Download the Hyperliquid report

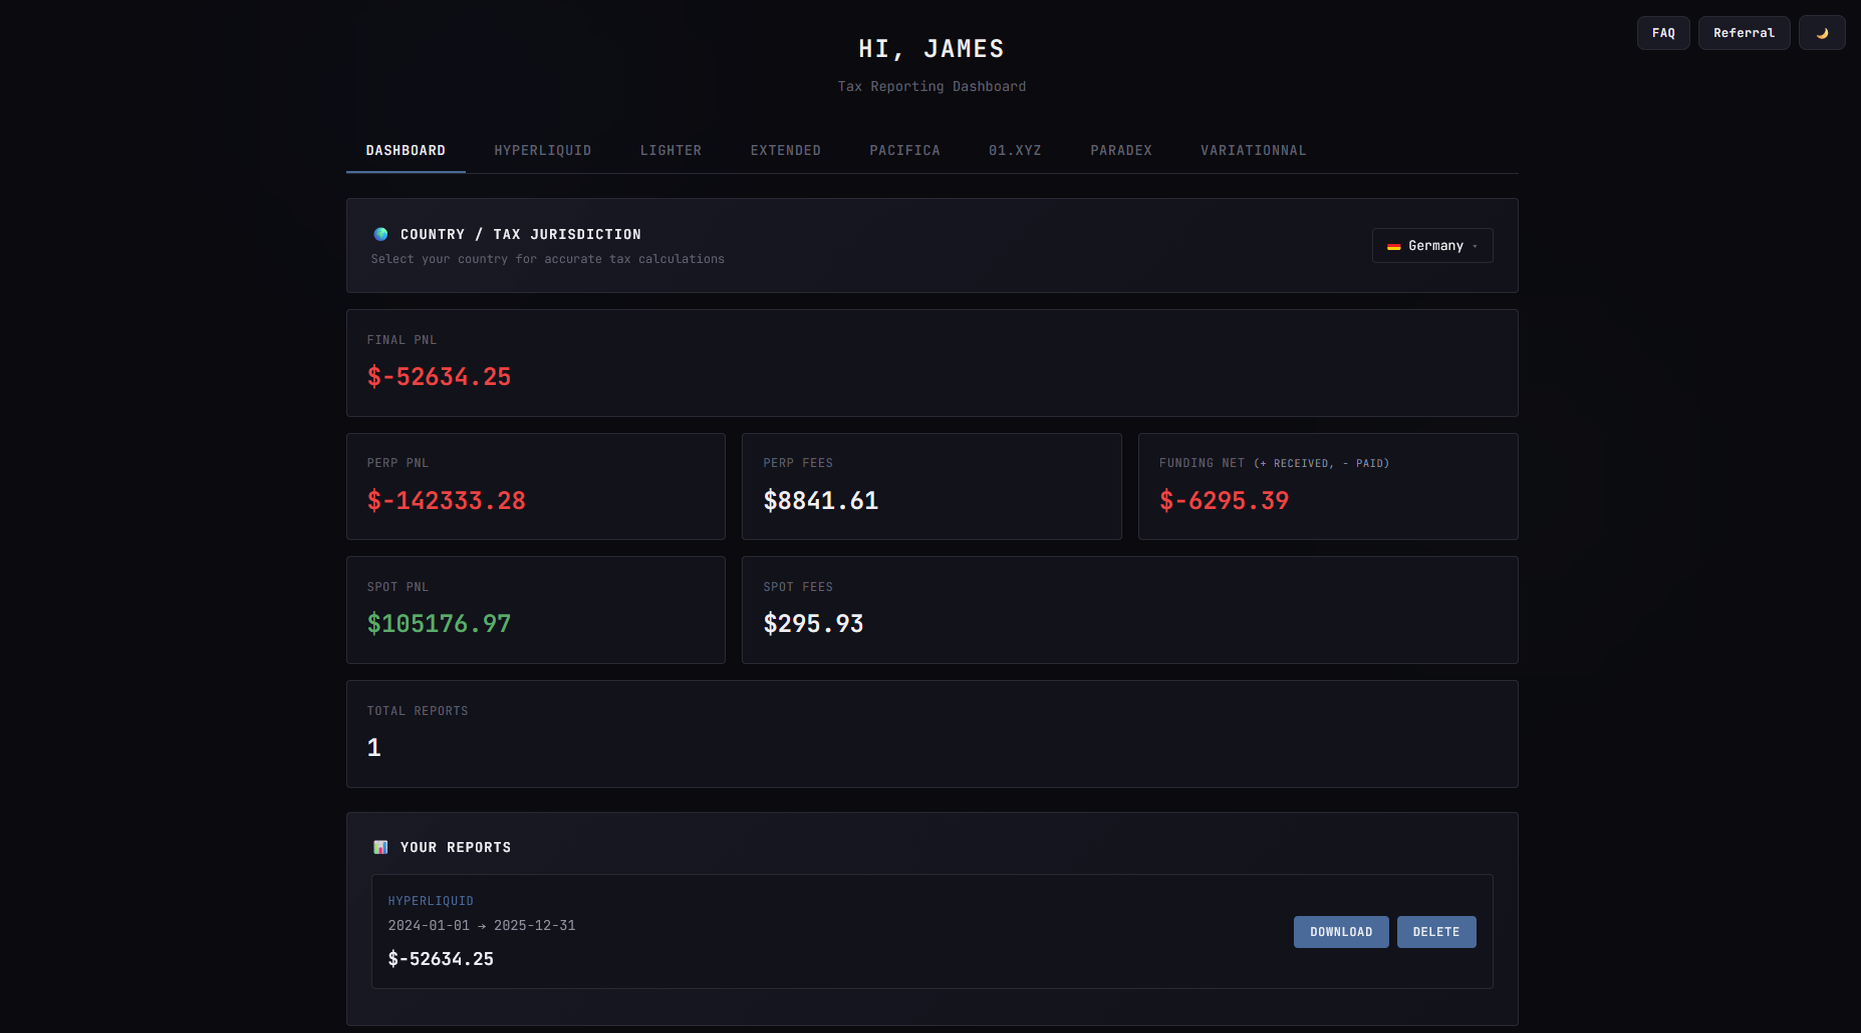click(x=1340, y=932)
